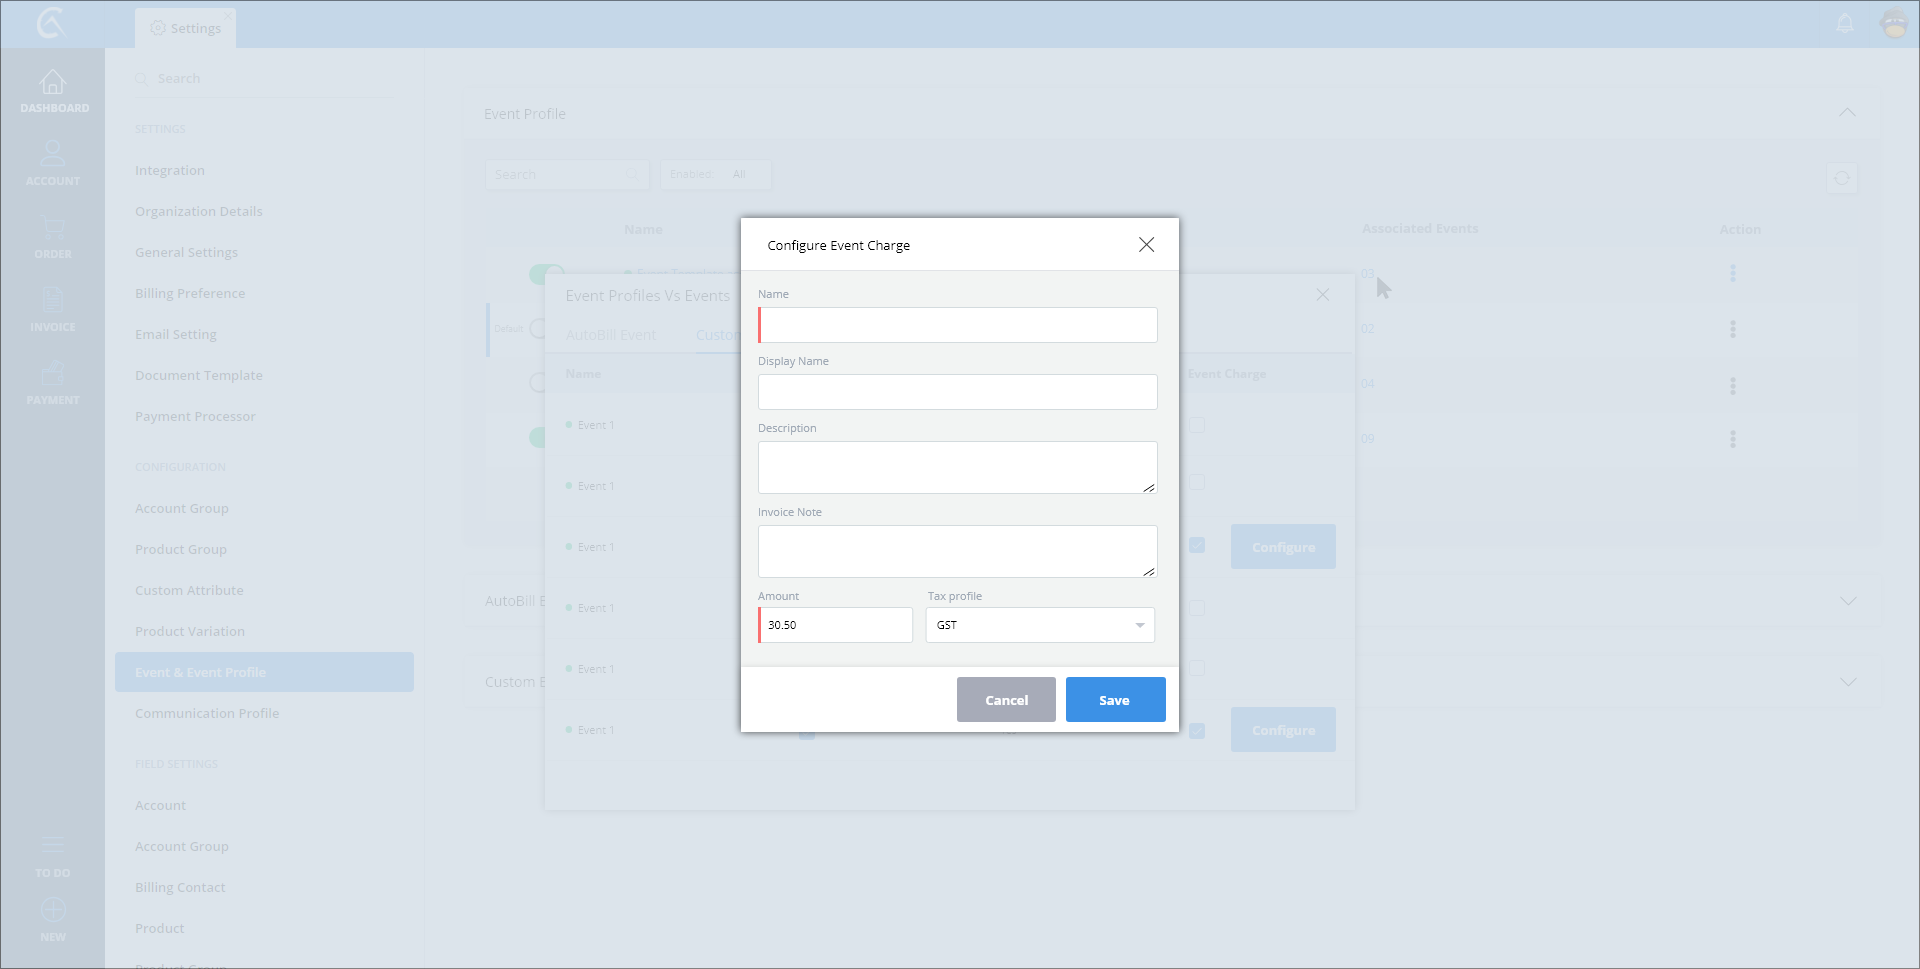Collapse the Event Profile section chevron
The width and height of the screenshot is (1920, 969).
(1847, 113)
